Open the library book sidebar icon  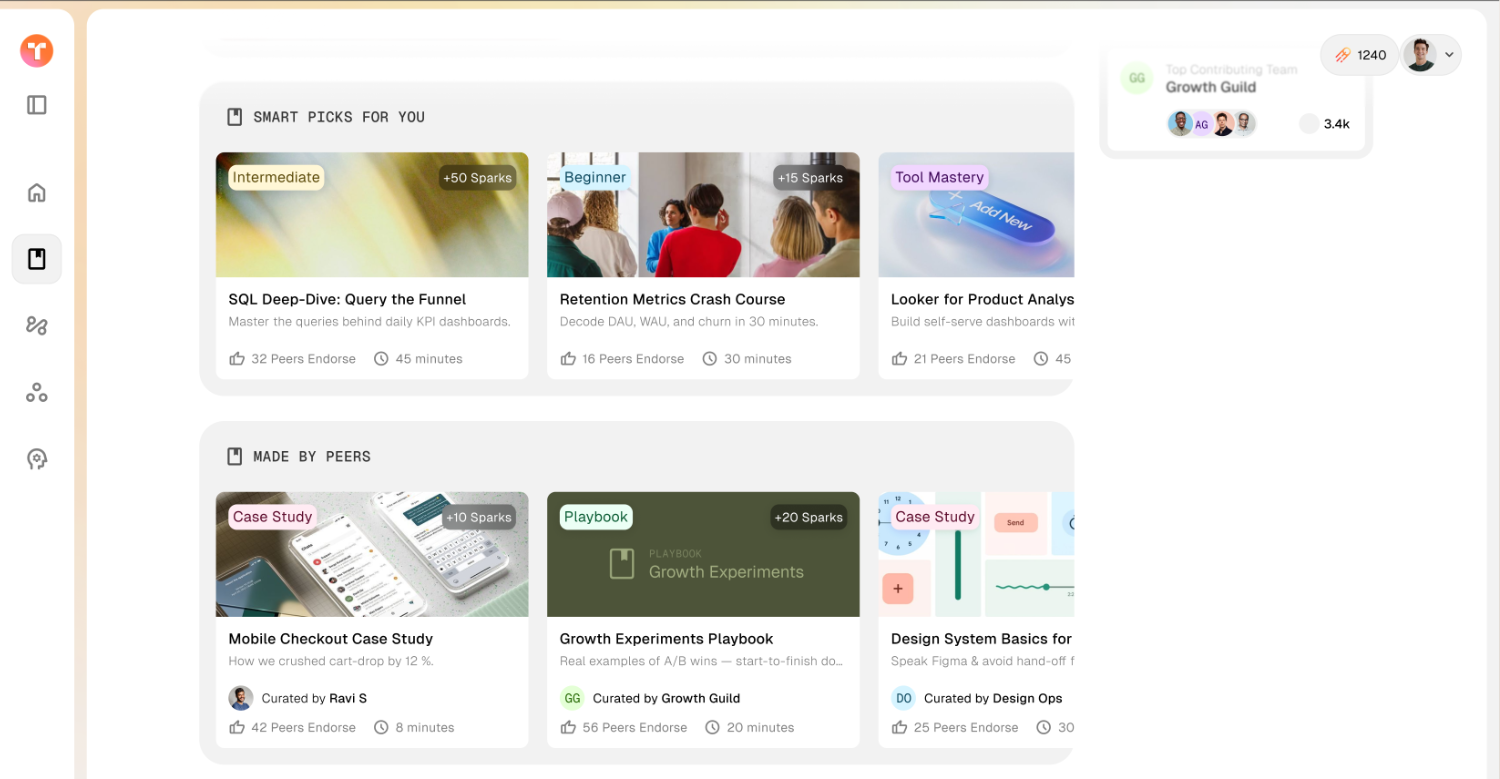pos(37,259)
